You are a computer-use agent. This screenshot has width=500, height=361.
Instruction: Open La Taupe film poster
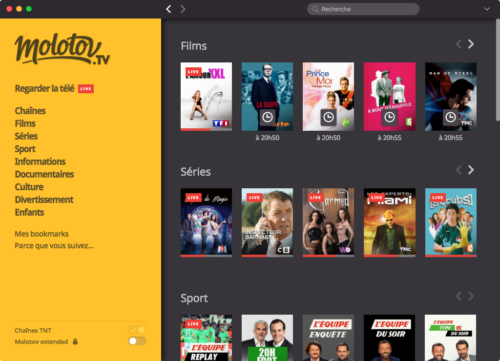coord(267,96)
